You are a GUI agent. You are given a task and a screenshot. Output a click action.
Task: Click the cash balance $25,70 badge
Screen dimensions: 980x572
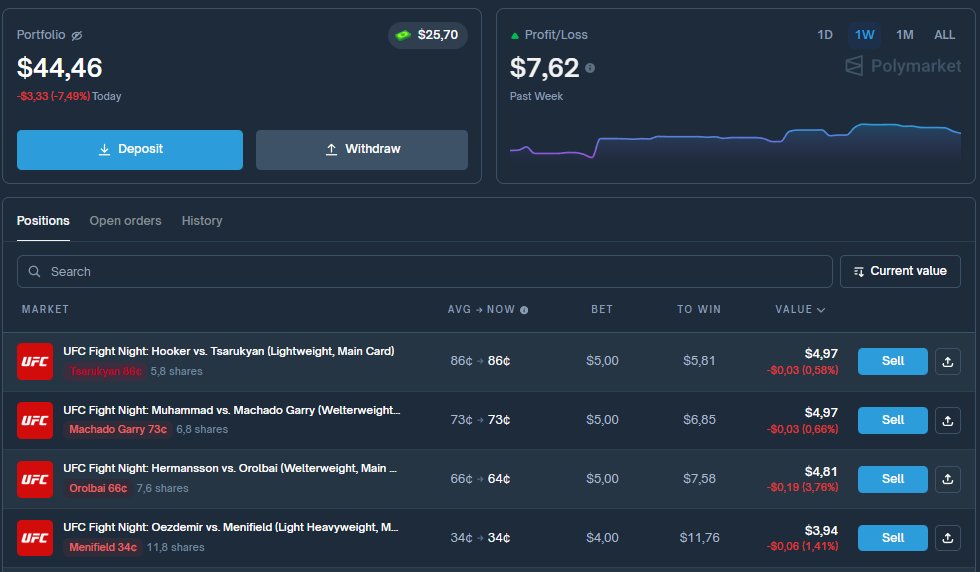pos(428,35)
